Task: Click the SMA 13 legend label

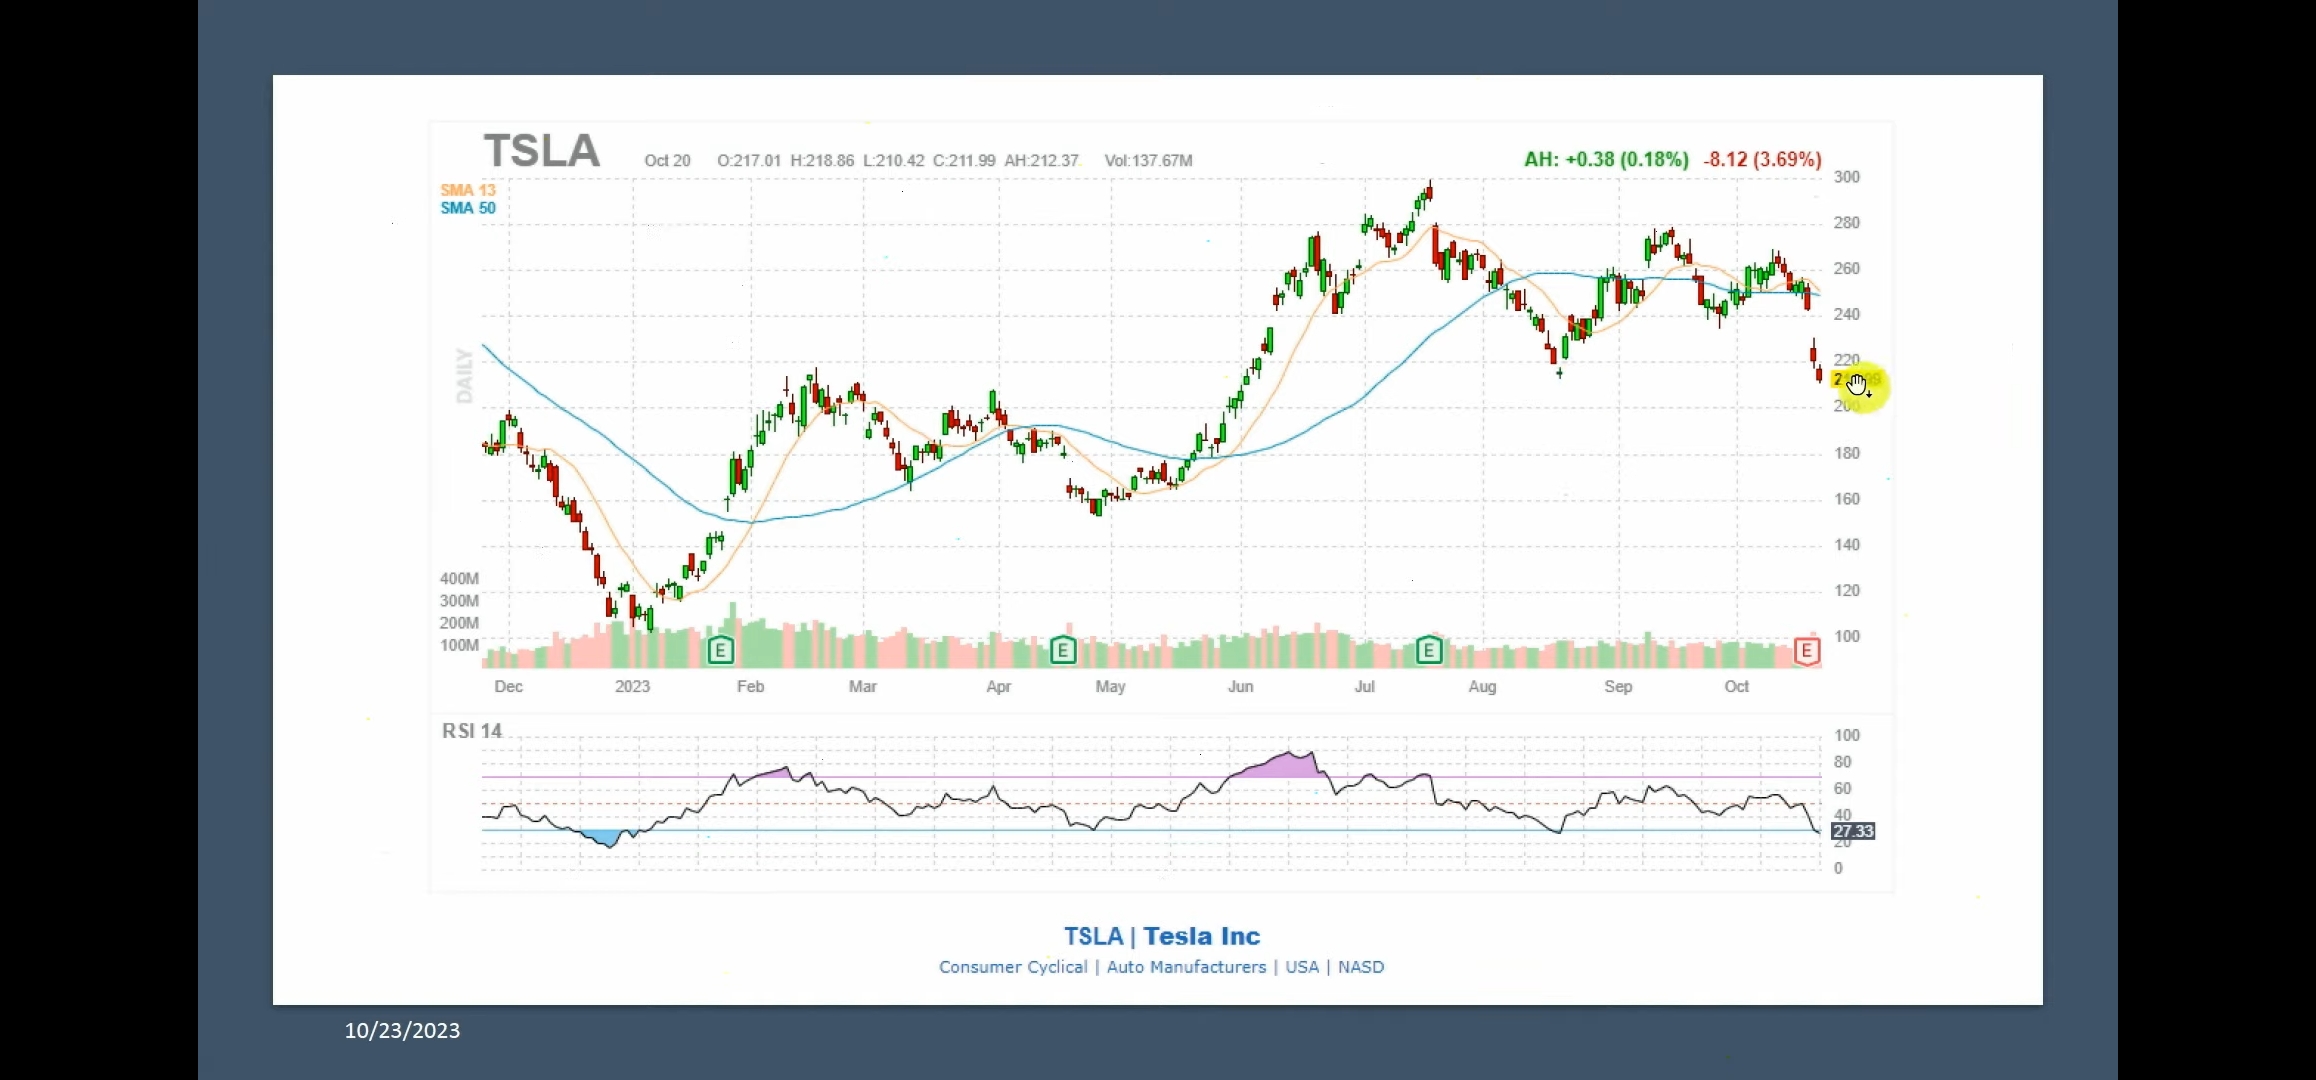Action: [468, 190]
